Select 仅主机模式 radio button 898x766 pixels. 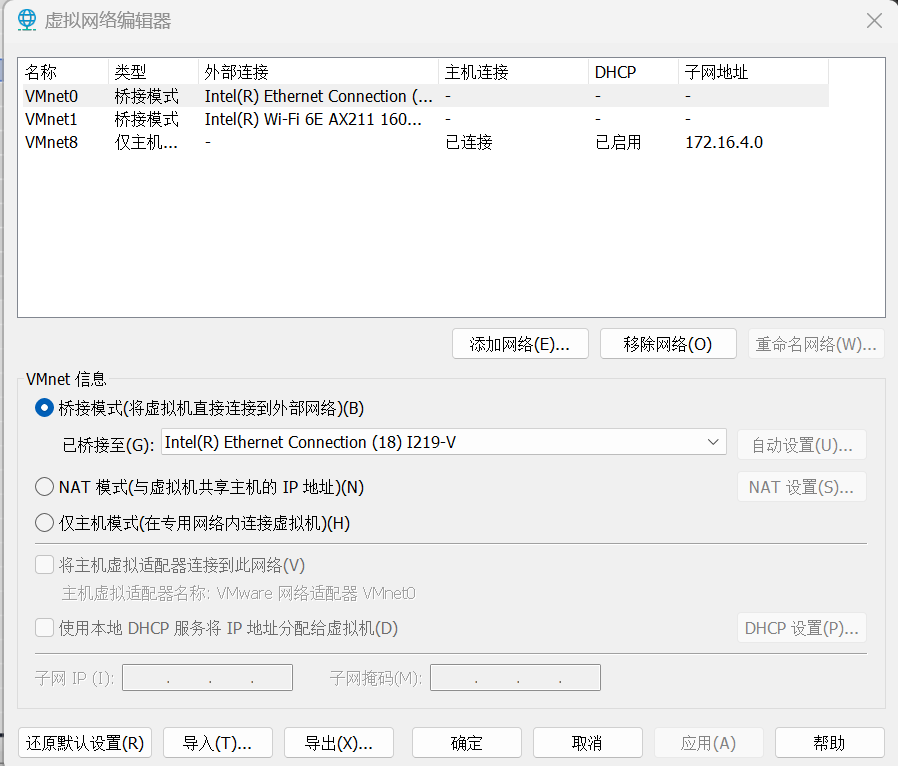tap(44, 523)
